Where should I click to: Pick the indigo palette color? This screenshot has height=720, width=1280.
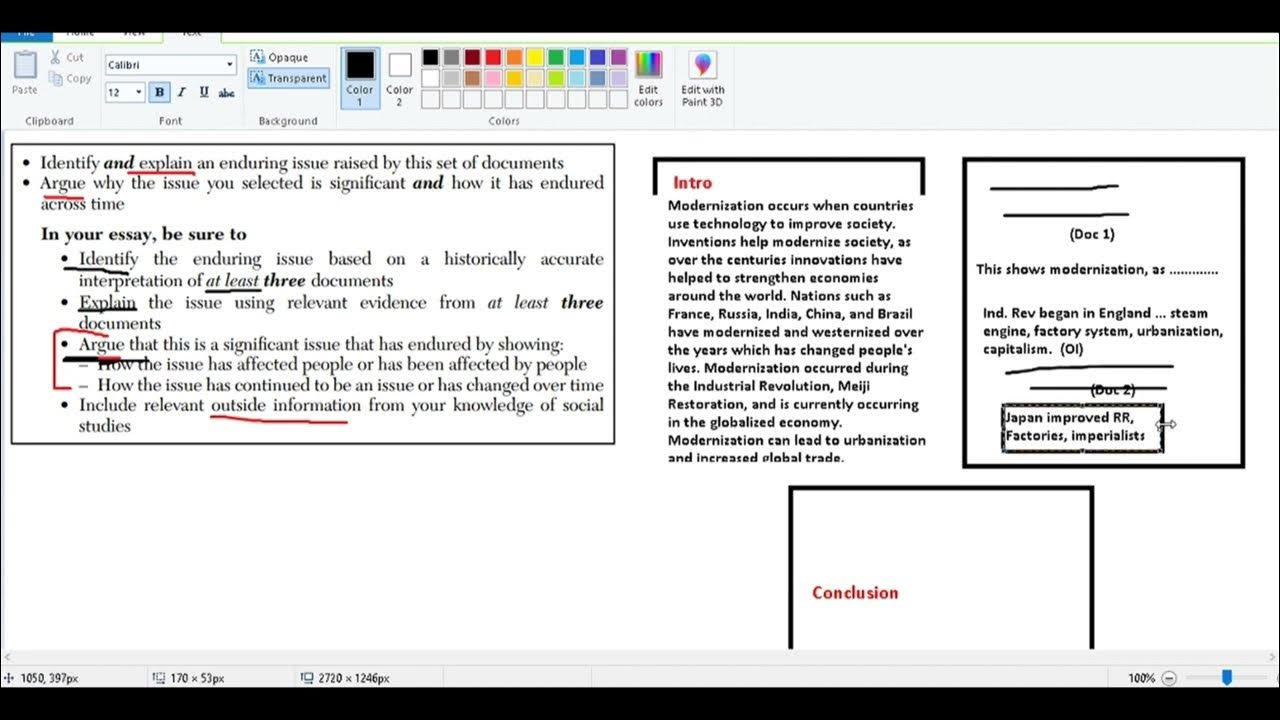pyautogui.click(x=598, y=58)
